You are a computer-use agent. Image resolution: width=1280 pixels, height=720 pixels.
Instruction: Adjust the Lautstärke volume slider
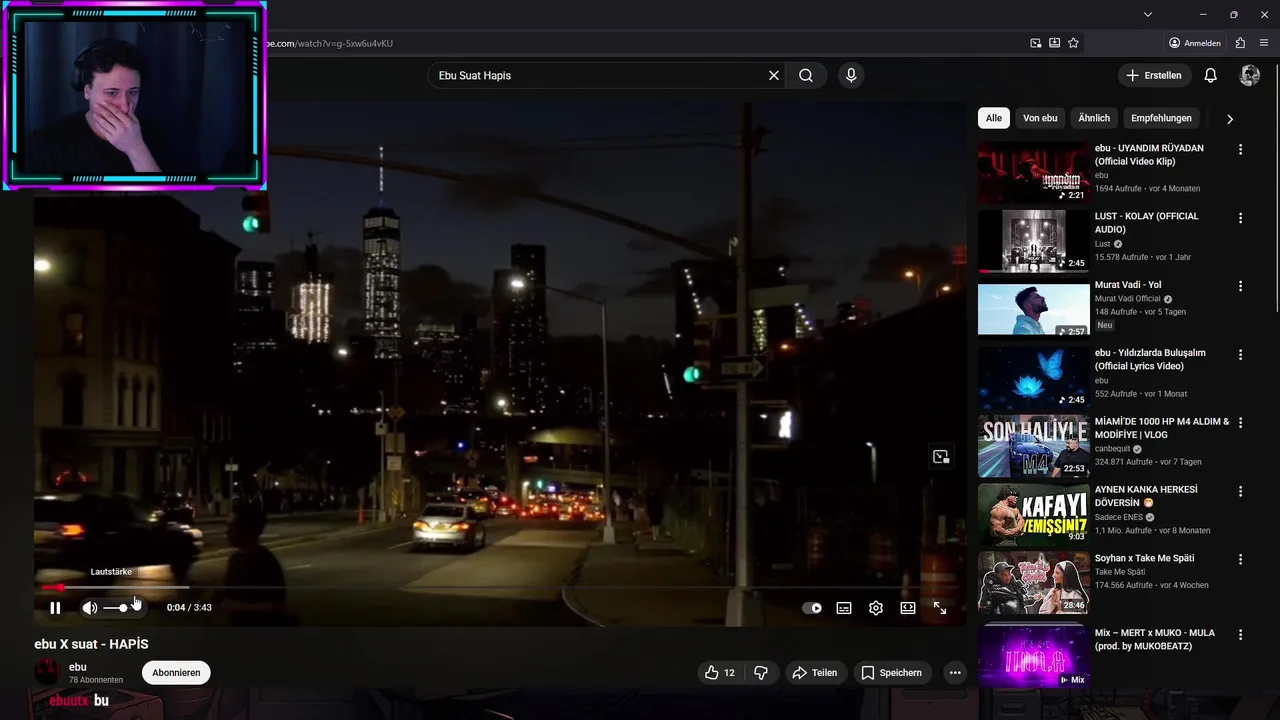116,608
